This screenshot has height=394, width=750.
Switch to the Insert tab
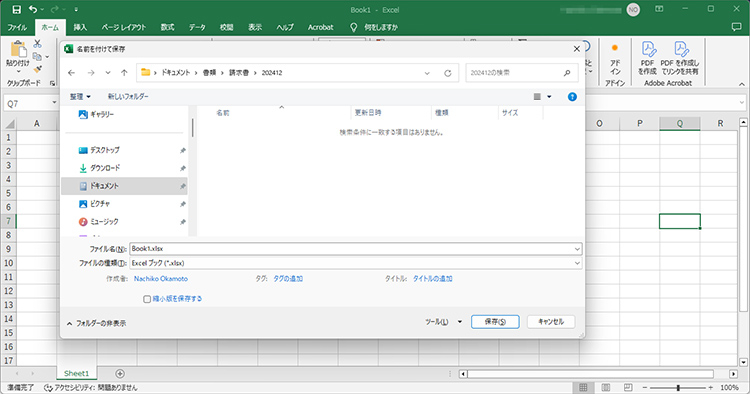point(80,27)
